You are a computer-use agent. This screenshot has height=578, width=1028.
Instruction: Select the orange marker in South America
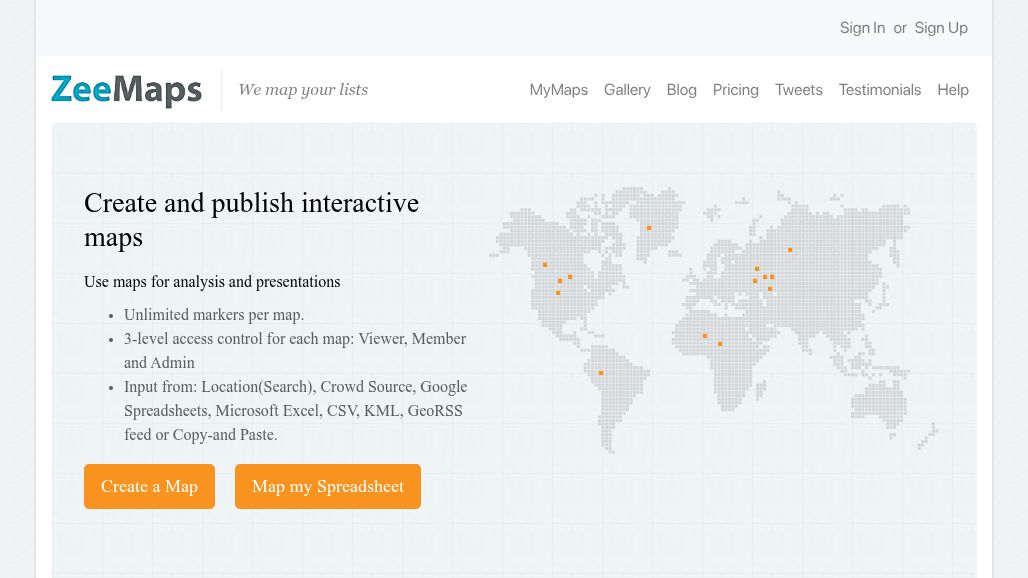[x=601, y=373]
